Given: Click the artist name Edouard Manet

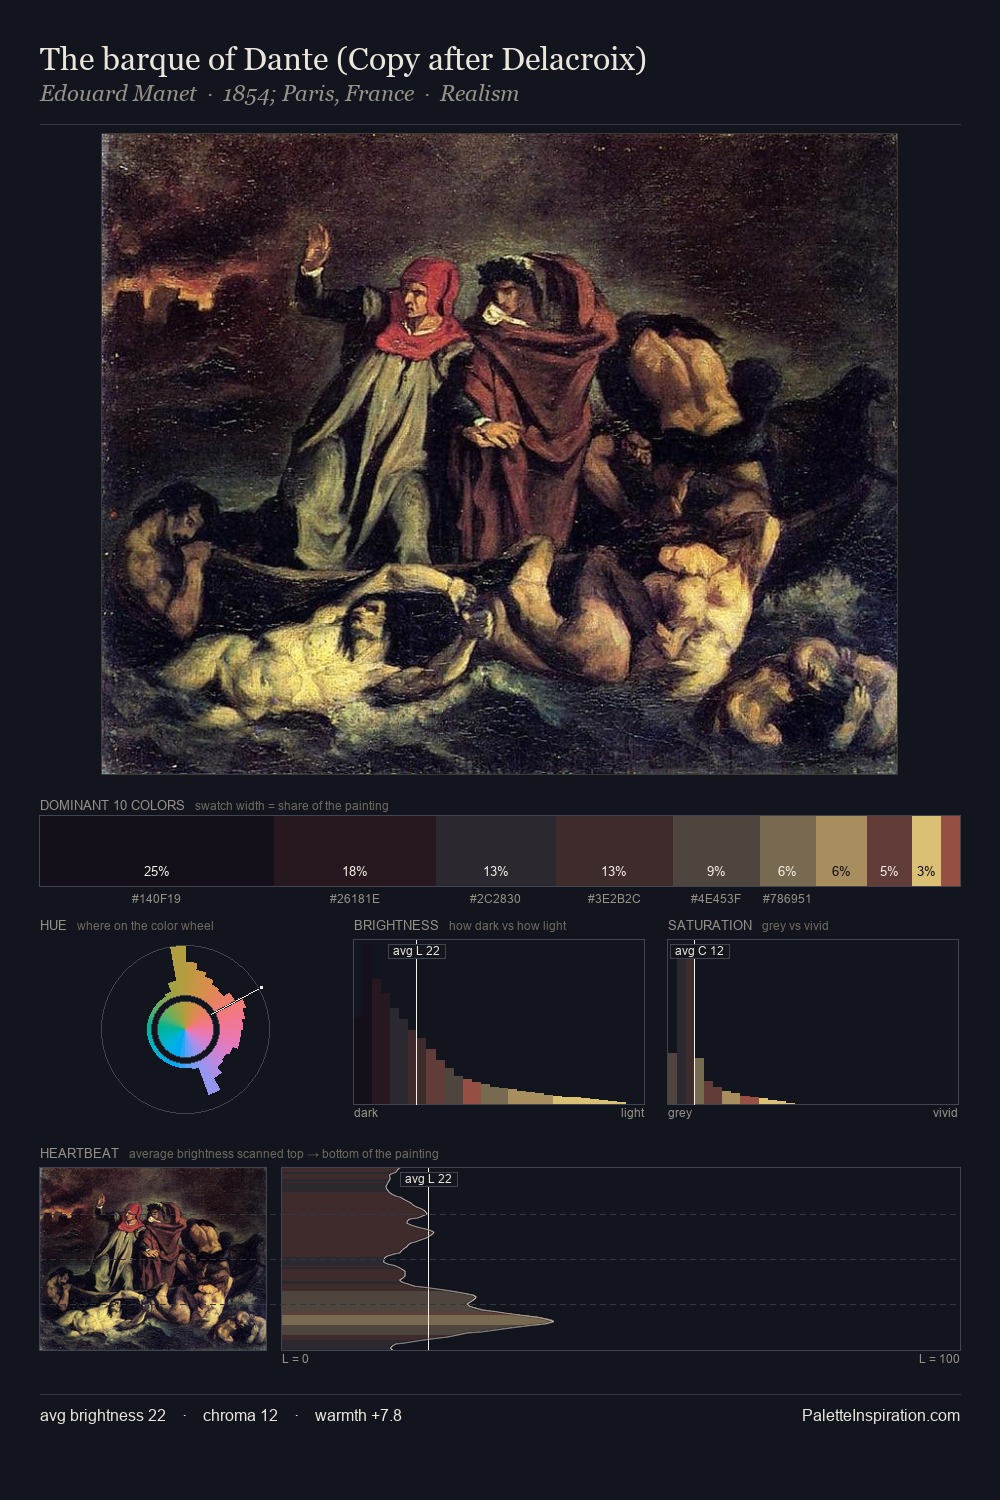Looking at the screenshot, I should (118, 94).
